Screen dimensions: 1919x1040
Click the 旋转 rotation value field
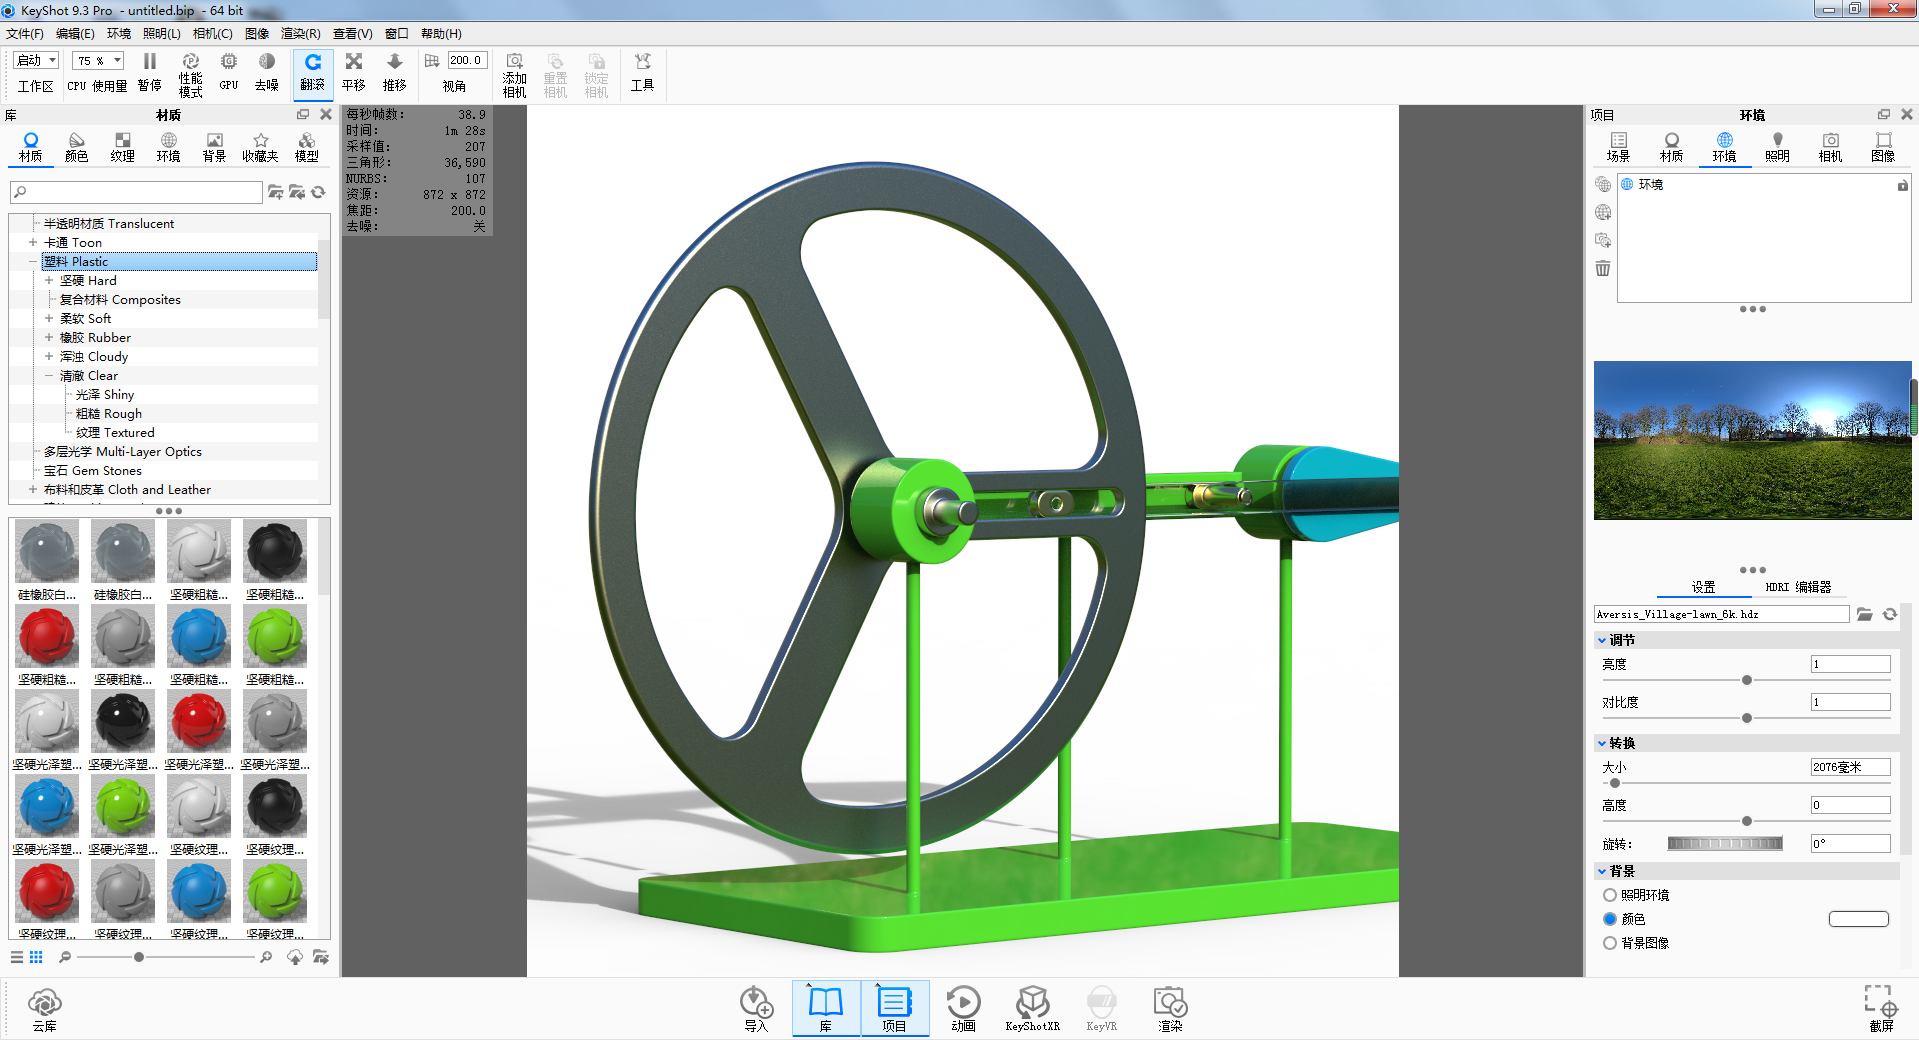pos(1850,843)
